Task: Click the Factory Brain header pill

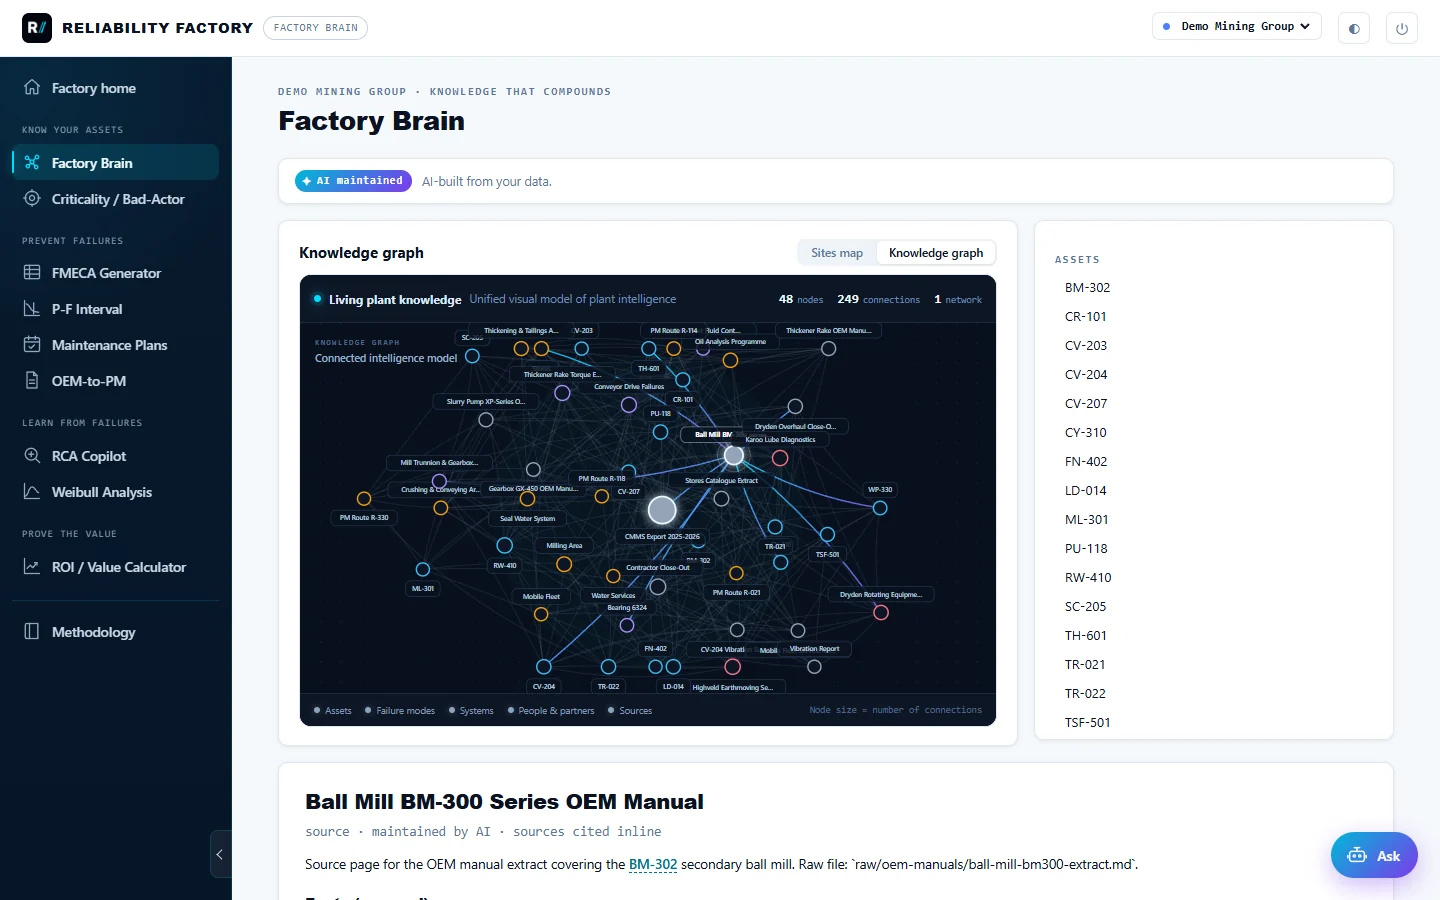Action: pyautogui.click(x=315, y=28)
